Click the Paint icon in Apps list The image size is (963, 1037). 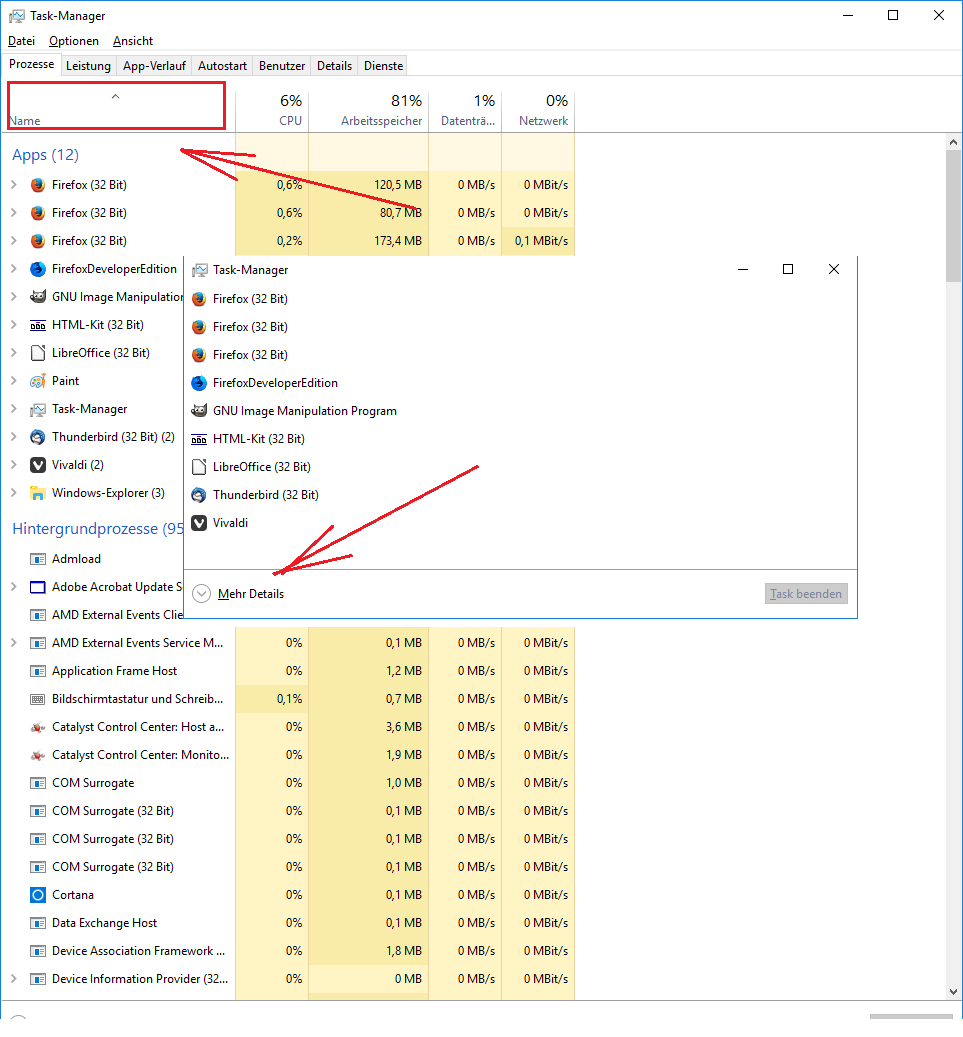tap(38, 381)
